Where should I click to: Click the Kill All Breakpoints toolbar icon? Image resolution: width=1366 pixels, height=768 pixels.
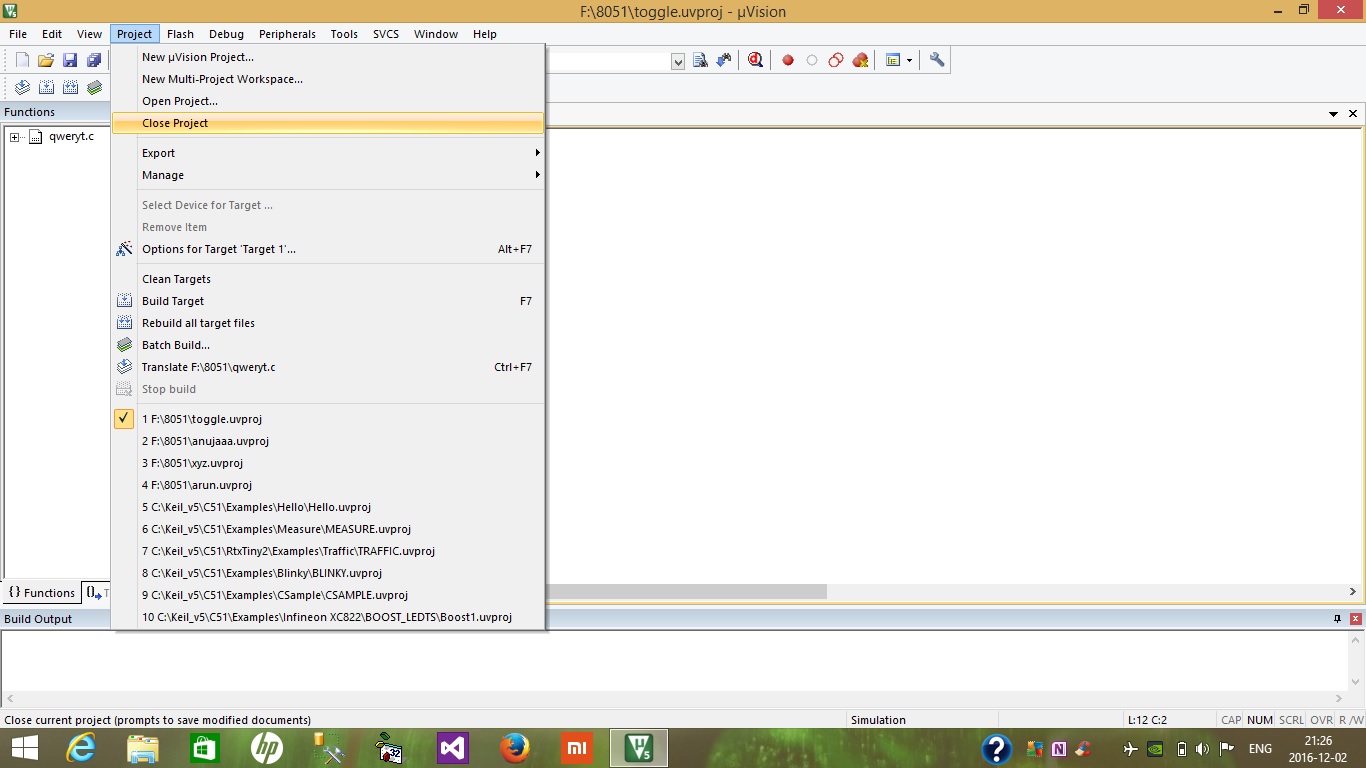click(x=860, y=60)
